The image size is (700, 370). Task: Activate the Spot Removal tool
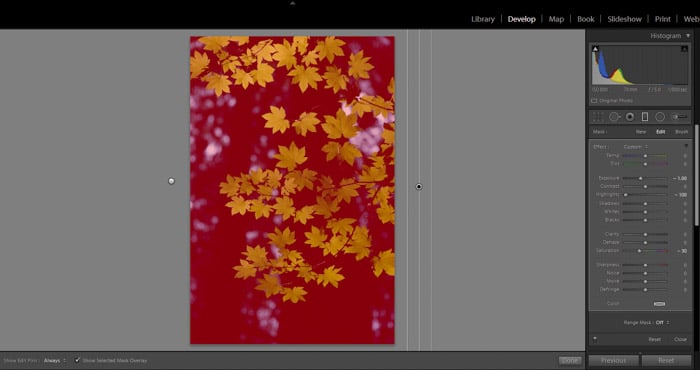[x=615, y=117]
